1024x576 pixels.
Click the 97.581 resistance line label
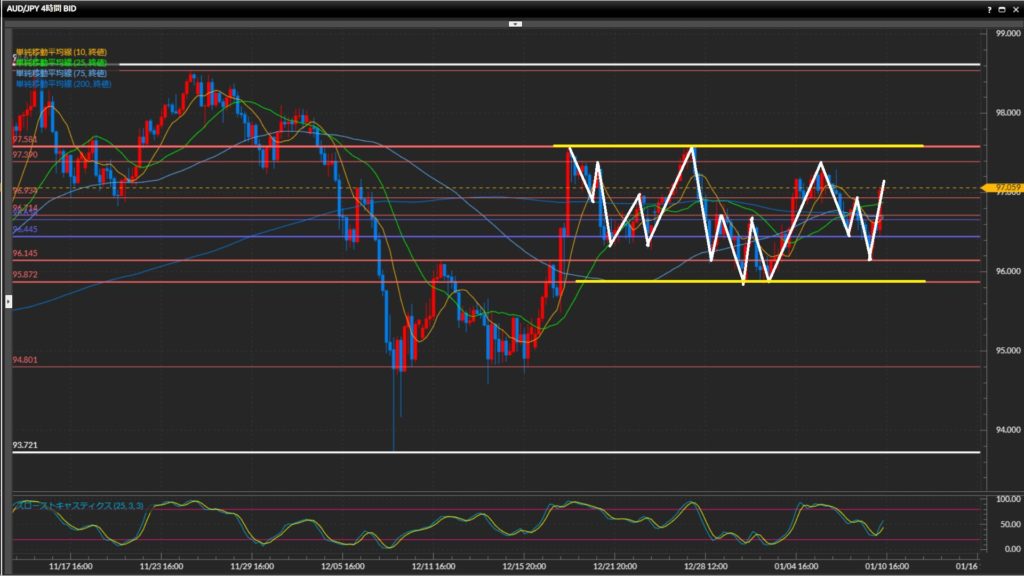pyautogui.click(x=25, y=139)
